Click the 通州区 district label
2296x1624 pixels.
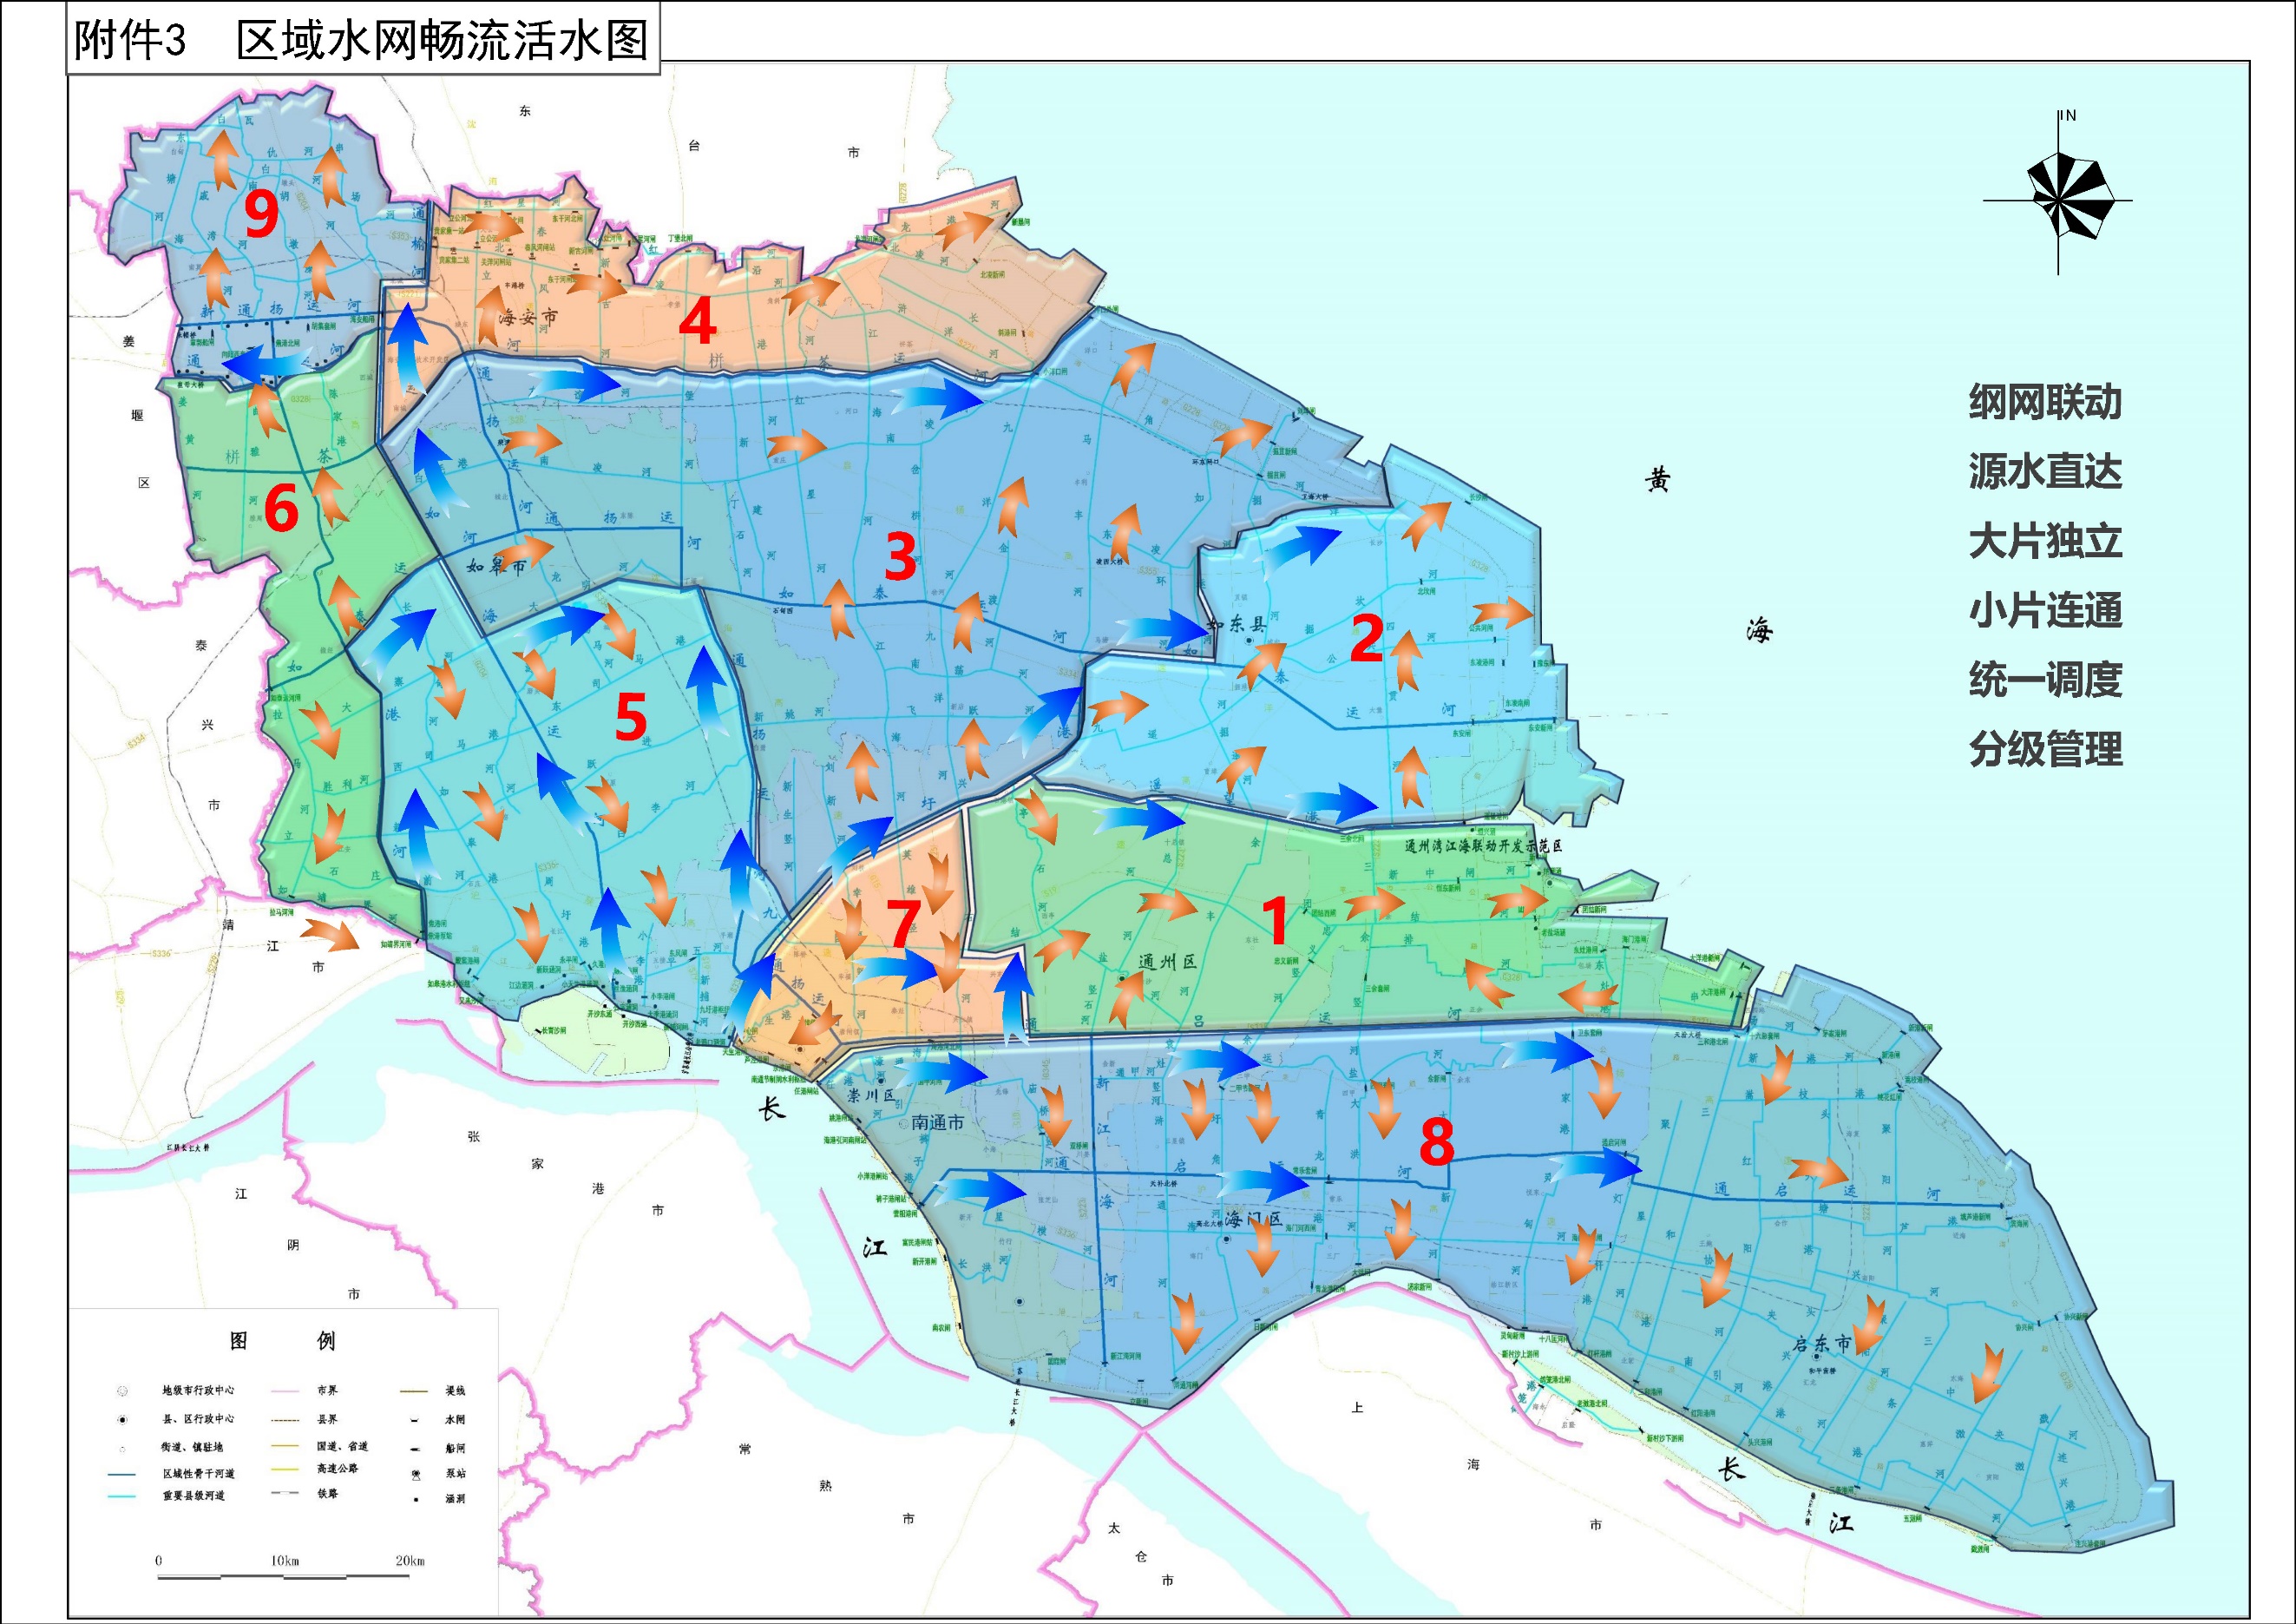(1168, 962)
